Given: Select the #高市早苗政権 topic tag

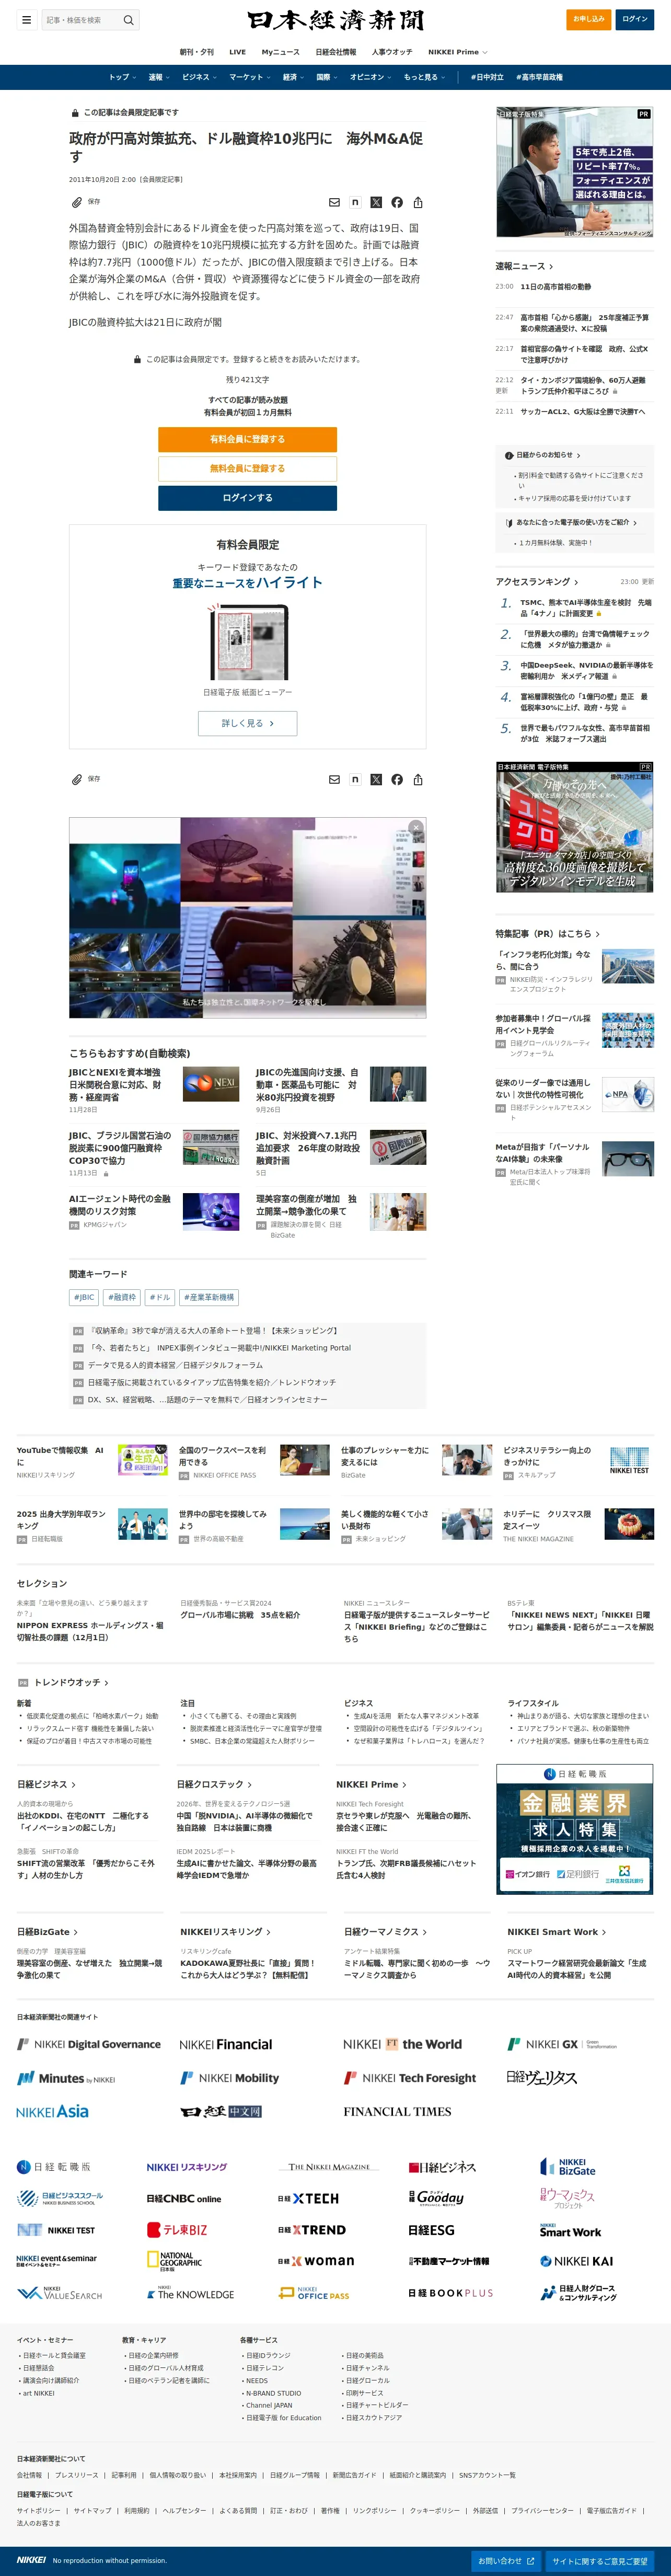Looking at the screenshot, I should 539,77.
